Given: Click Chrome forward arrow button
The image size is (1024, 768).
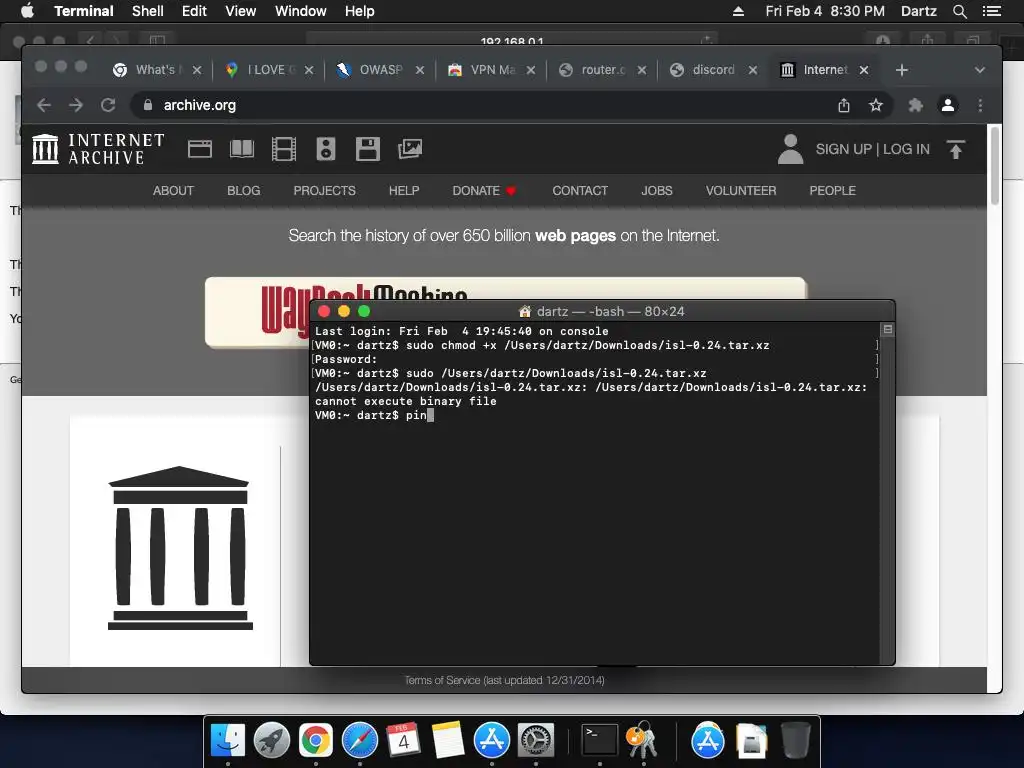Looking at the screenshot, I should point(76,105).
